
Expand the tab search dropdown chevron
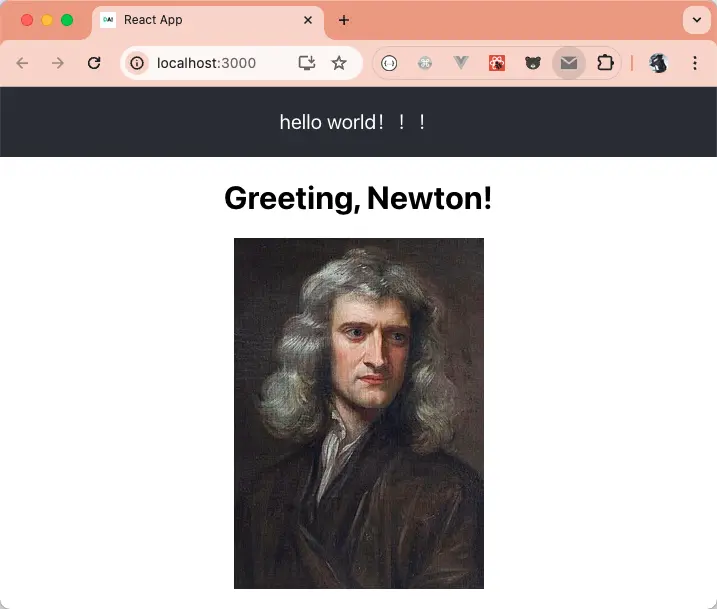[696, 20]
